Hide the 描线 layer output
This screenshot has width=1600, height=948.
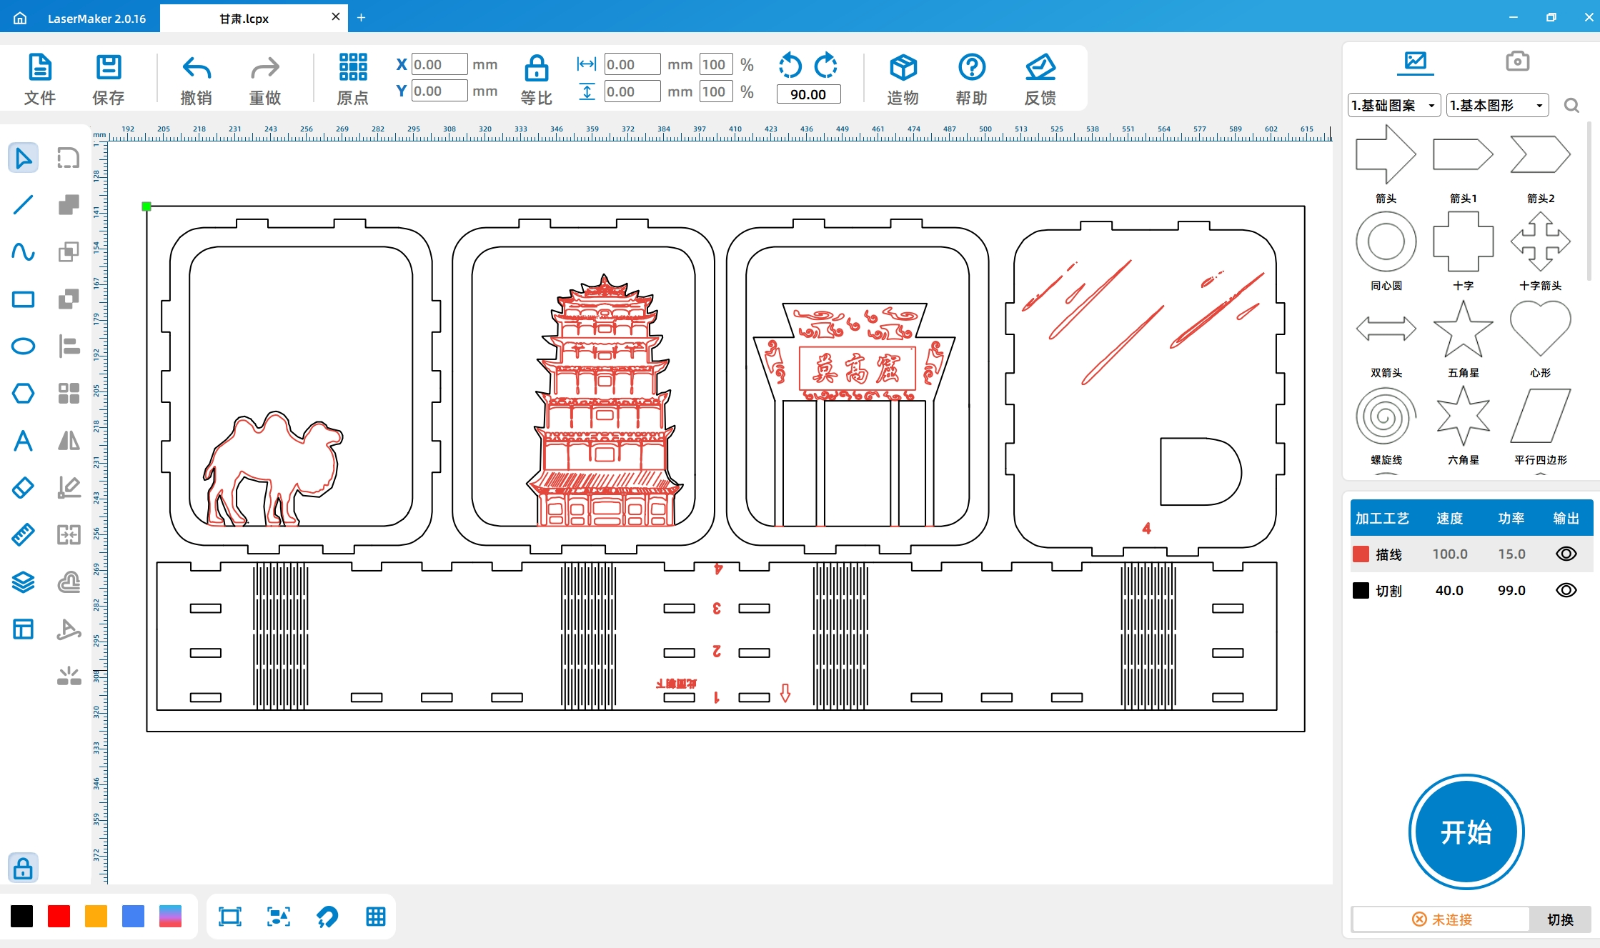coord(1566,554)
